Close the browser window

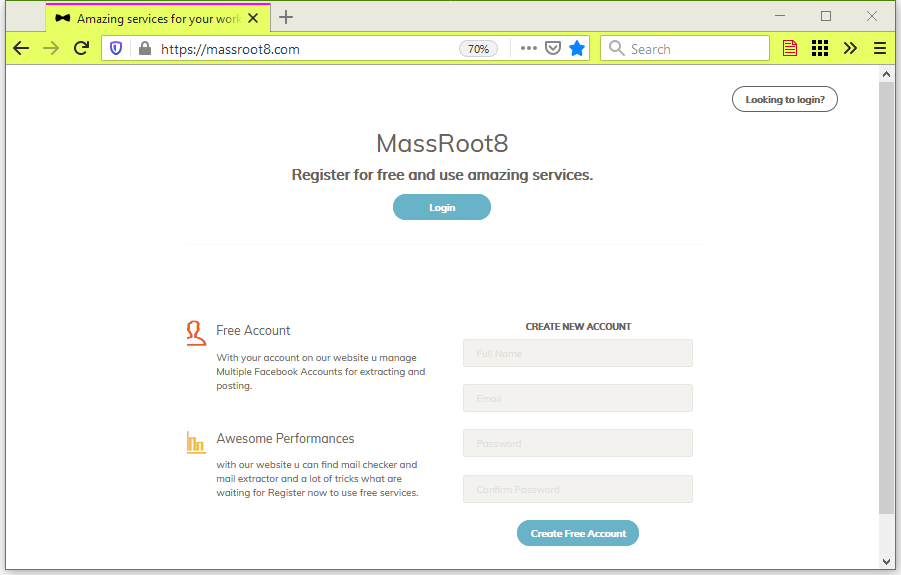872,16
